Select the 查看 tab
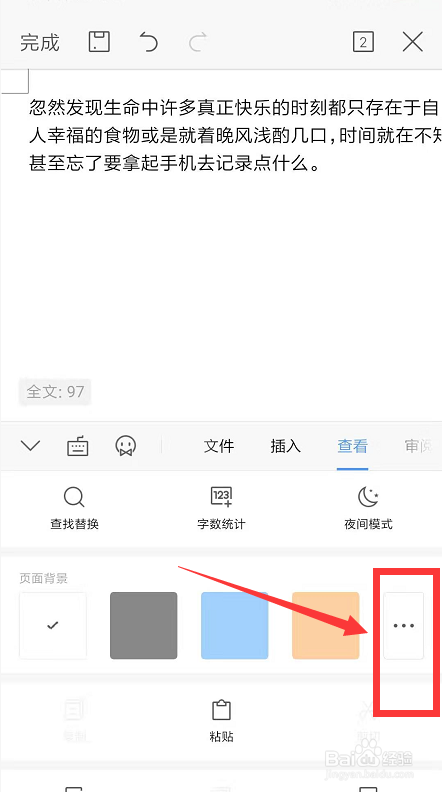Screen dimensions: 442x792 click(353, 446)
